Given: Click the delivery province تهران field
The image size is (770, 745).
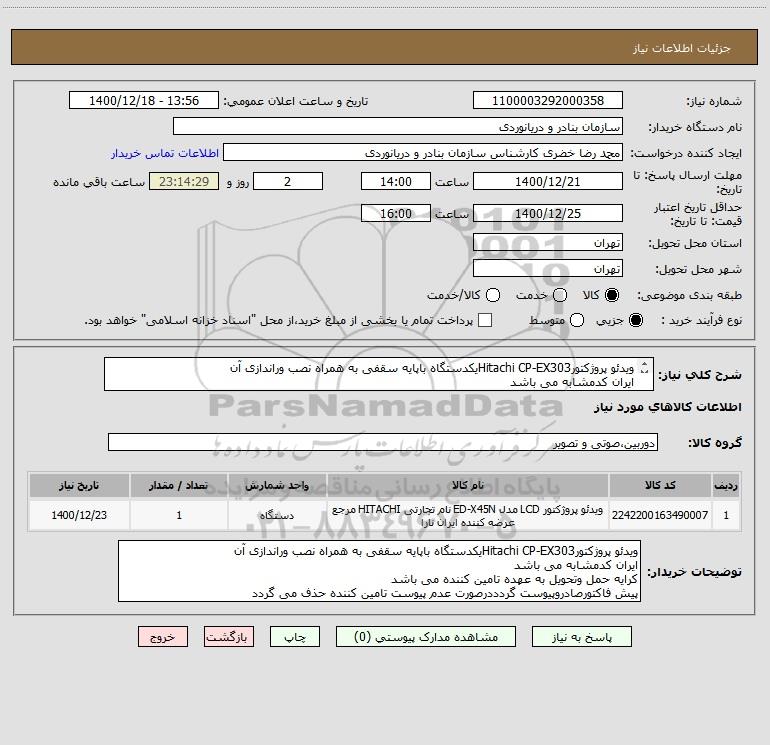Looking at the screenshot, I should click(x=548, y=243).
